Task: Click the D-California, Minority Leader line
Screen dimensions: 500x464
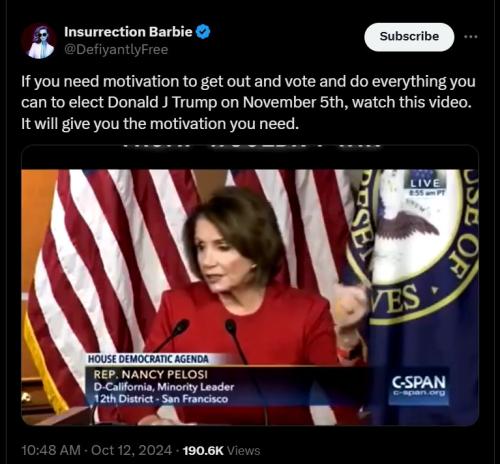Action: (164, 387)
